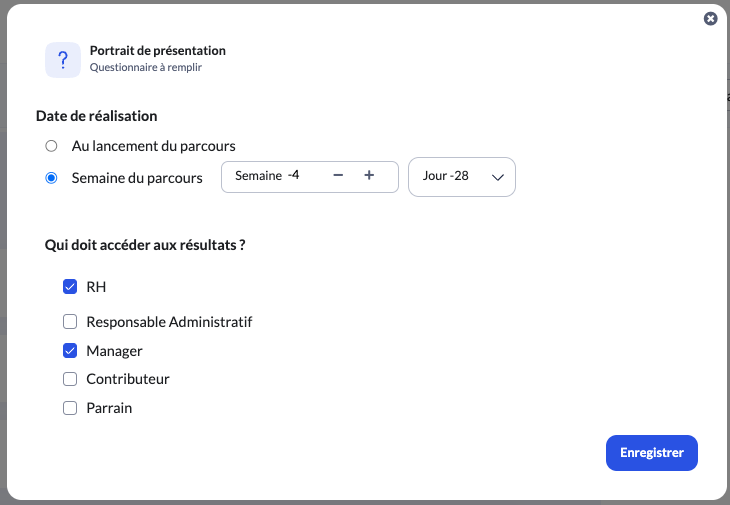This screenshot has height=505, width=730.
Task: Close the dialog with the X icon
Action: pos(710,19)
